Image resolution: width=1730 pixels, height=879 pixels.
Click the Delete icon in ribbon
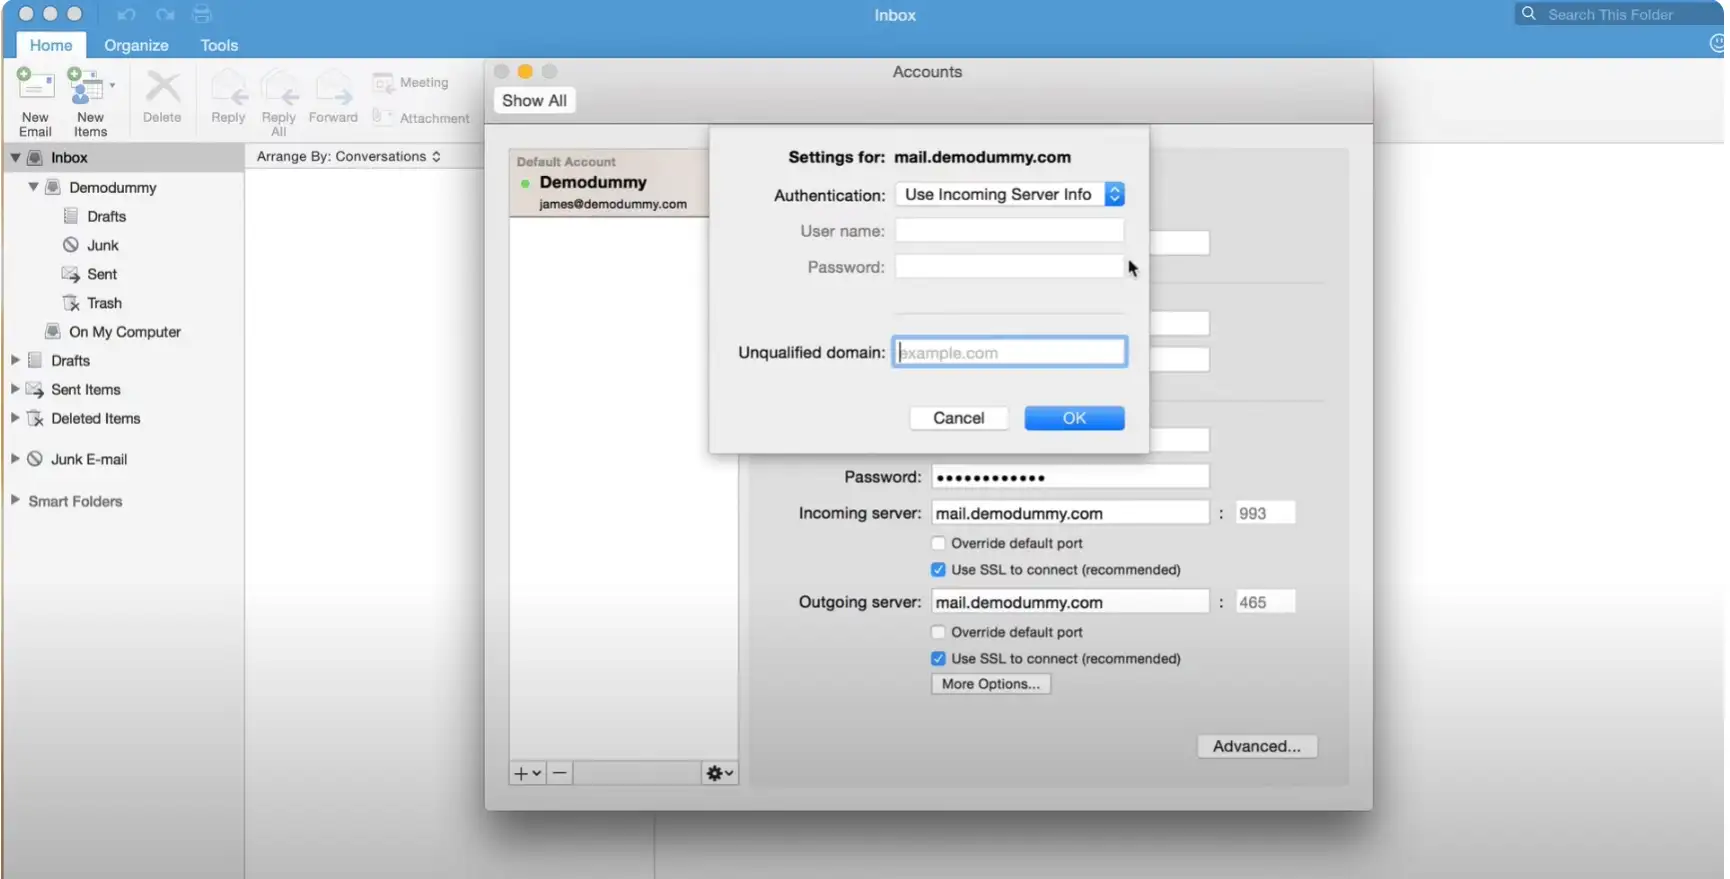[162, 92]
